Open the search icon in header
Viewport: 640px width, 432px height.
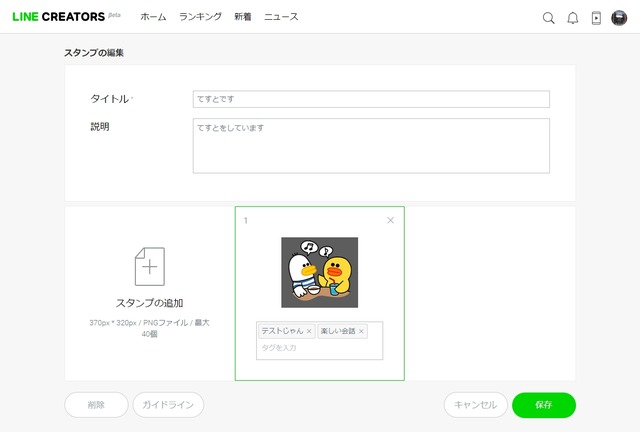[549, 18]
